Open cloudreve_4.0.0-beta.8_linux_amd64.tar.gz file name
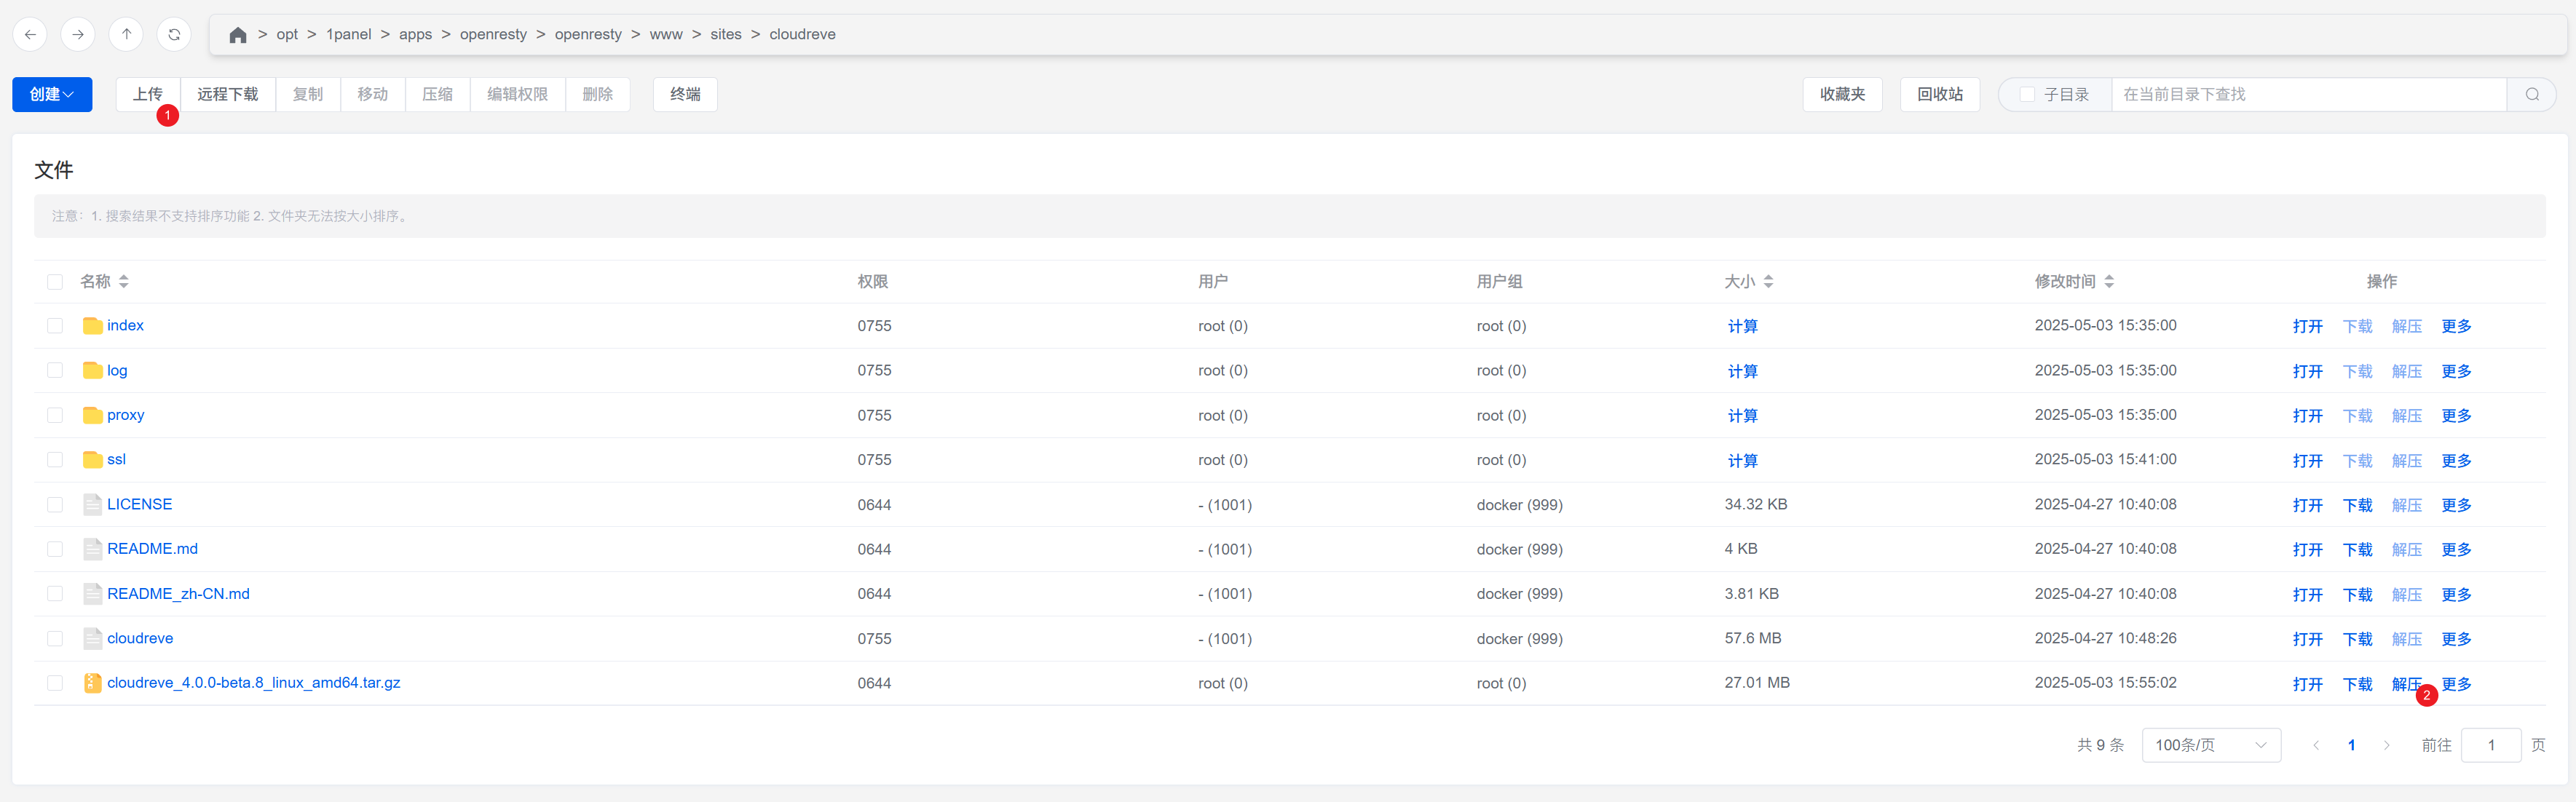The height and width of the screenshot is (802, 2576). (254, 683)
